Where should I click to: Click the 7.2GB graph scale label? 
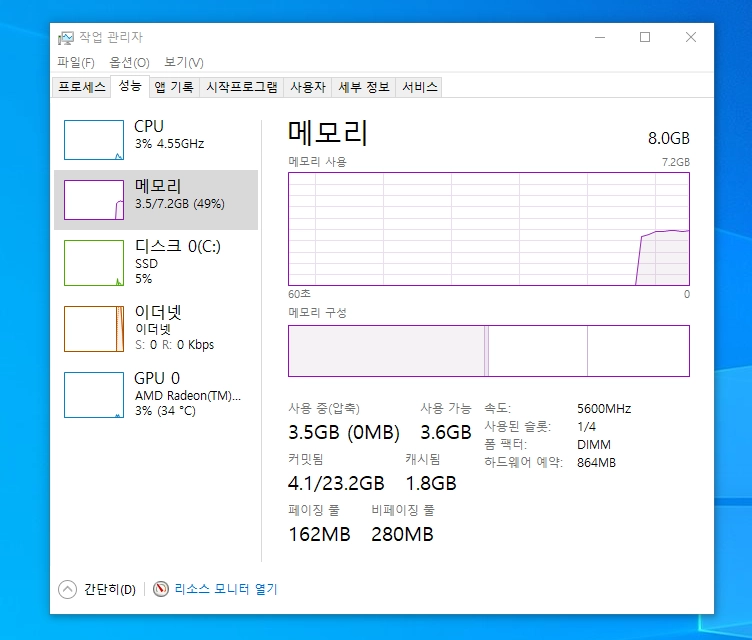coord(676,162)
